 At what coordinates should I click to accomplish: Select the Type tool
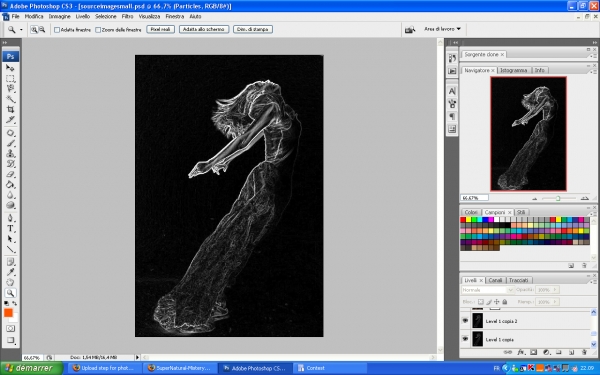10,228
